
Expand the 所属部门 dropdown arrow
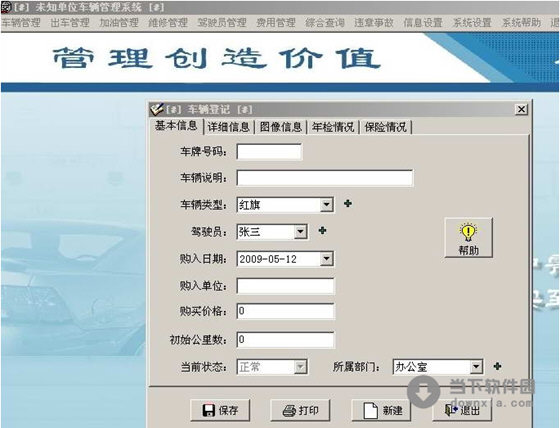pyautogui.click(x=476, y=367)
